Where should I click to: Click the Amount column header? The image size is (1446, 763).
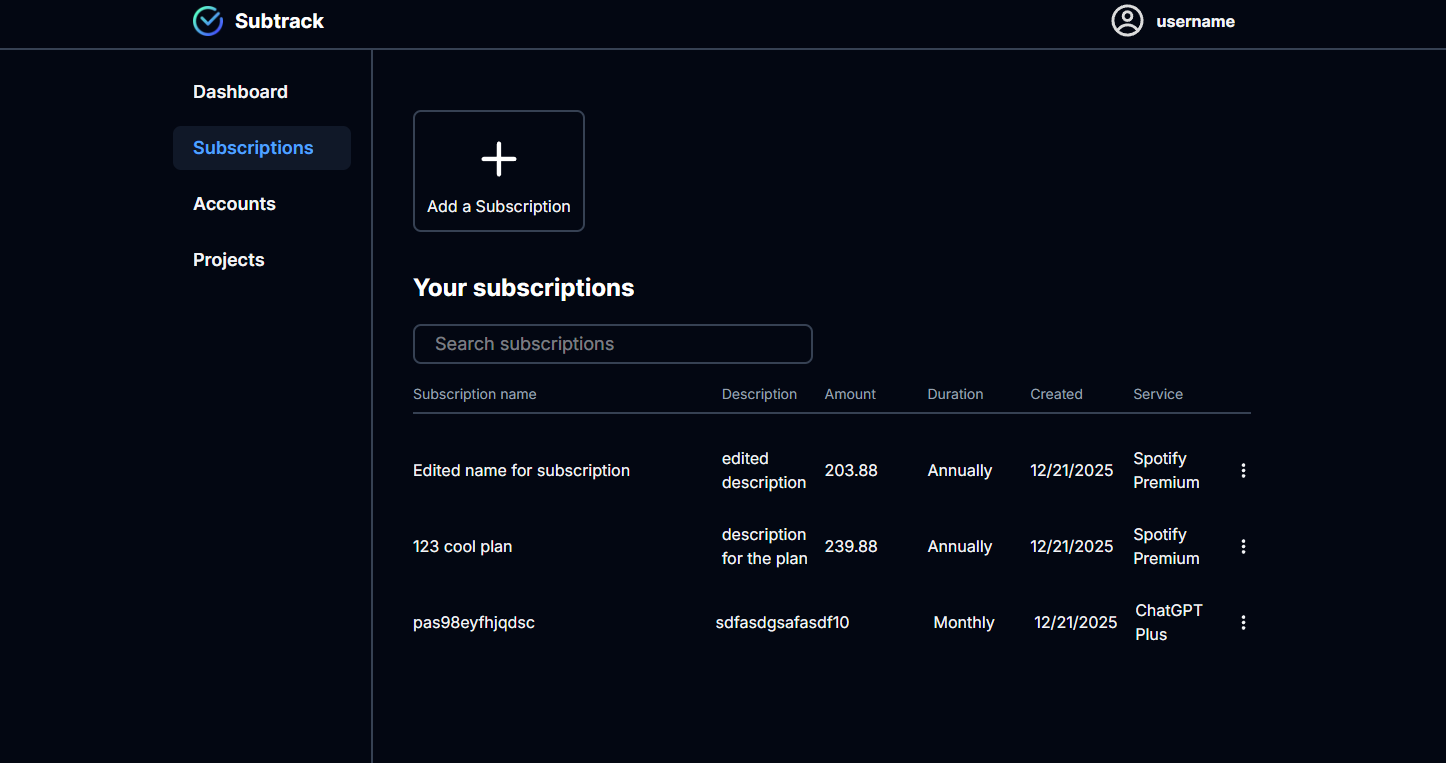[850, 394]
